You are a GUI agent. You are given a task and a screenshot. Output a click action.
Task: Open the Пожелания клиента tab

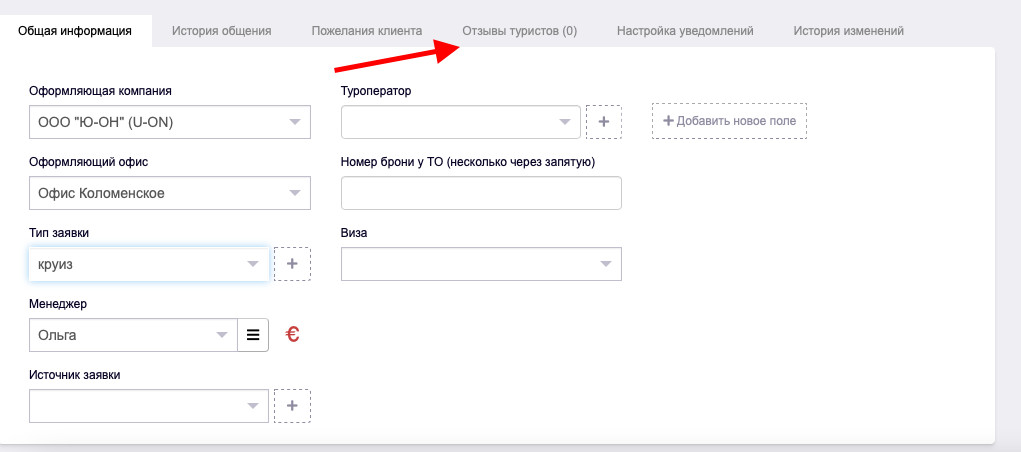pyautogui.click(x=366, y=31)
